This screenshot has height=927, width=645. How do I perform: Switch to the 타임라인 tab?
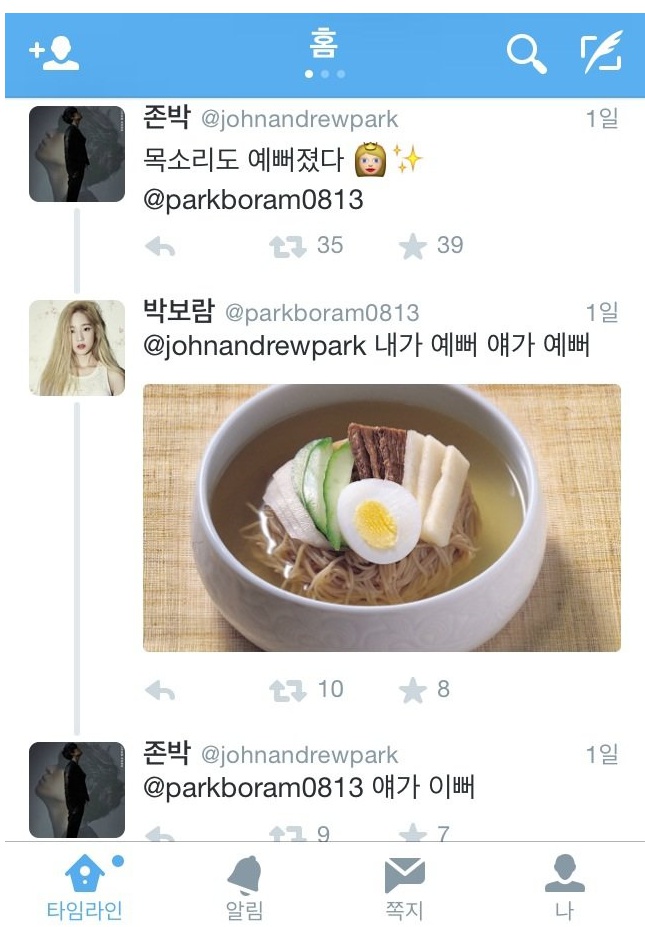pyautogui.click(x=86, y=887)
